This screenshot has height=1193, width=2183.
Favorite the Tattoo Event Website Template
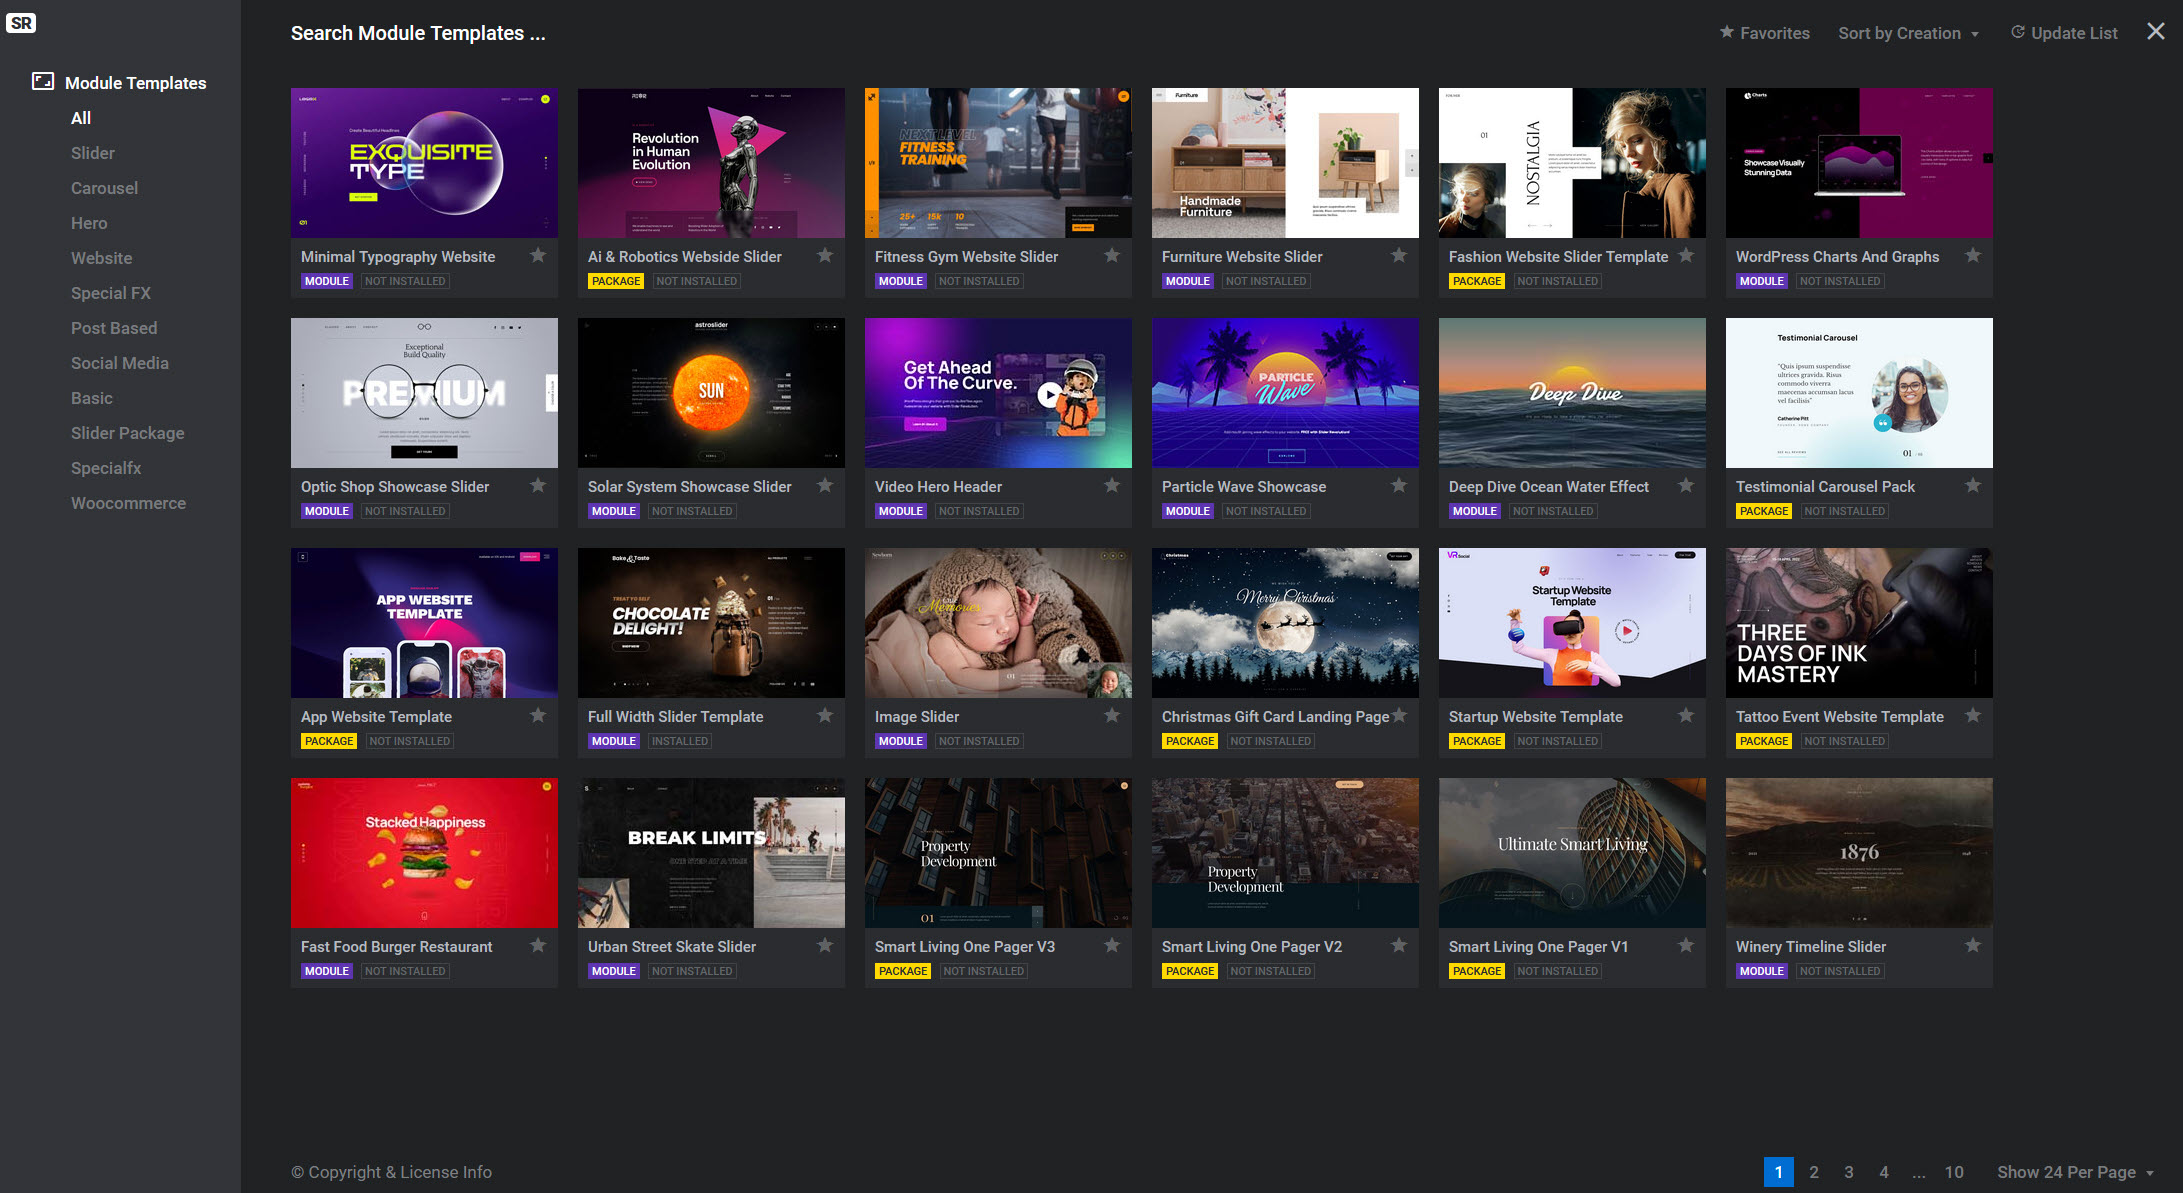[x=1973, y=715]
